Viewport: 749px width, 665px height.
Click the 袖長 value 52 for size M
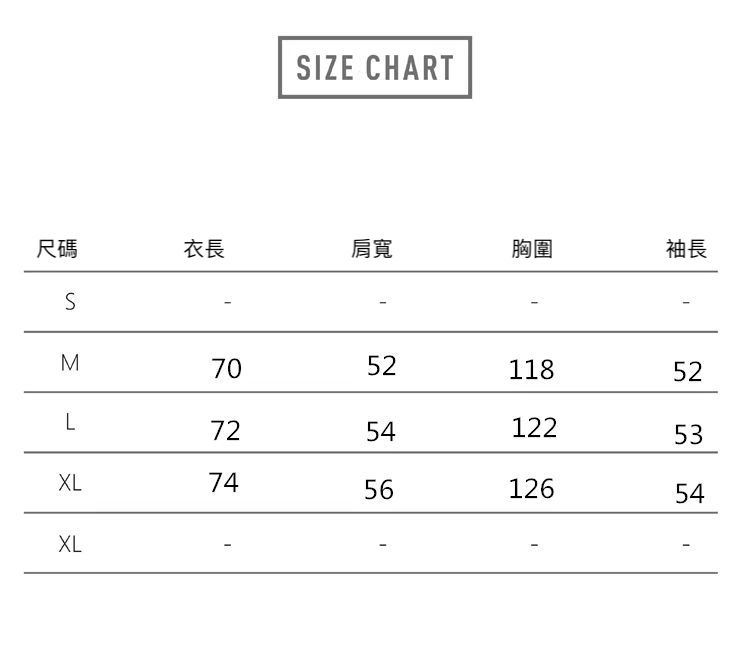(x=688, y=373)
